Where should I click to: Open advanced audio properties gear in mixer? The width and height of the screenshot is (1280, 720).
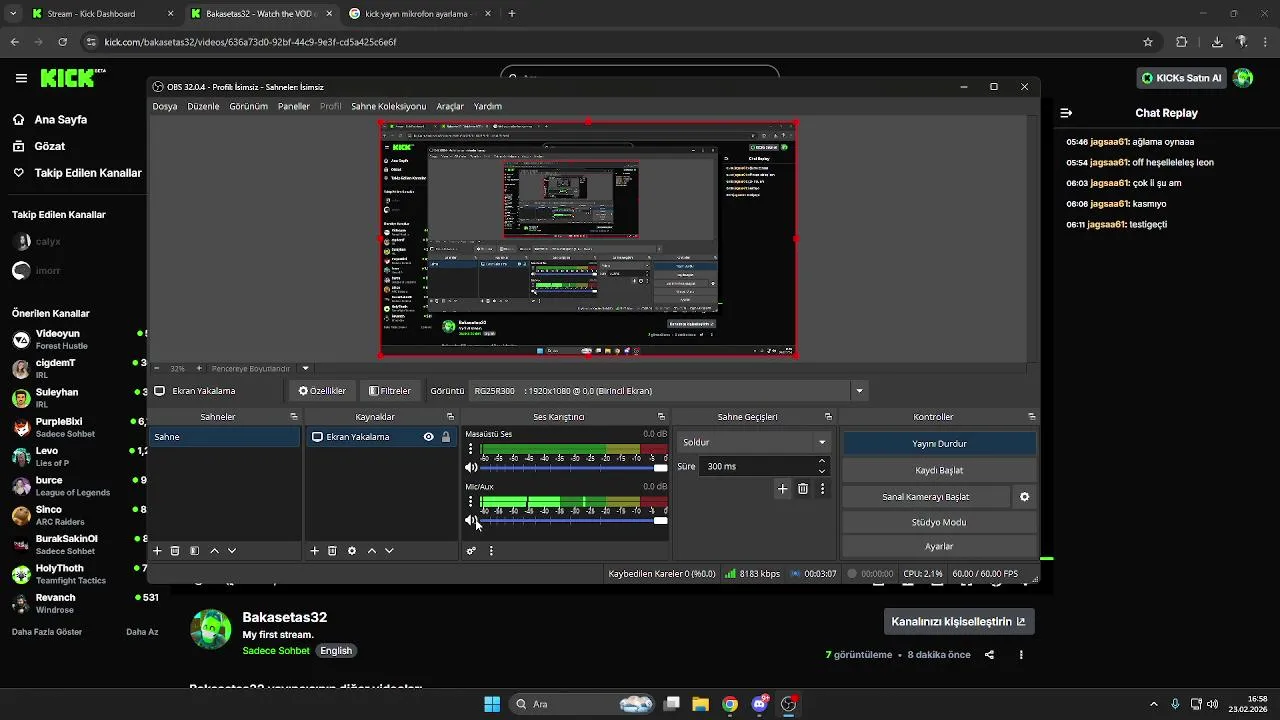(471, 551)
